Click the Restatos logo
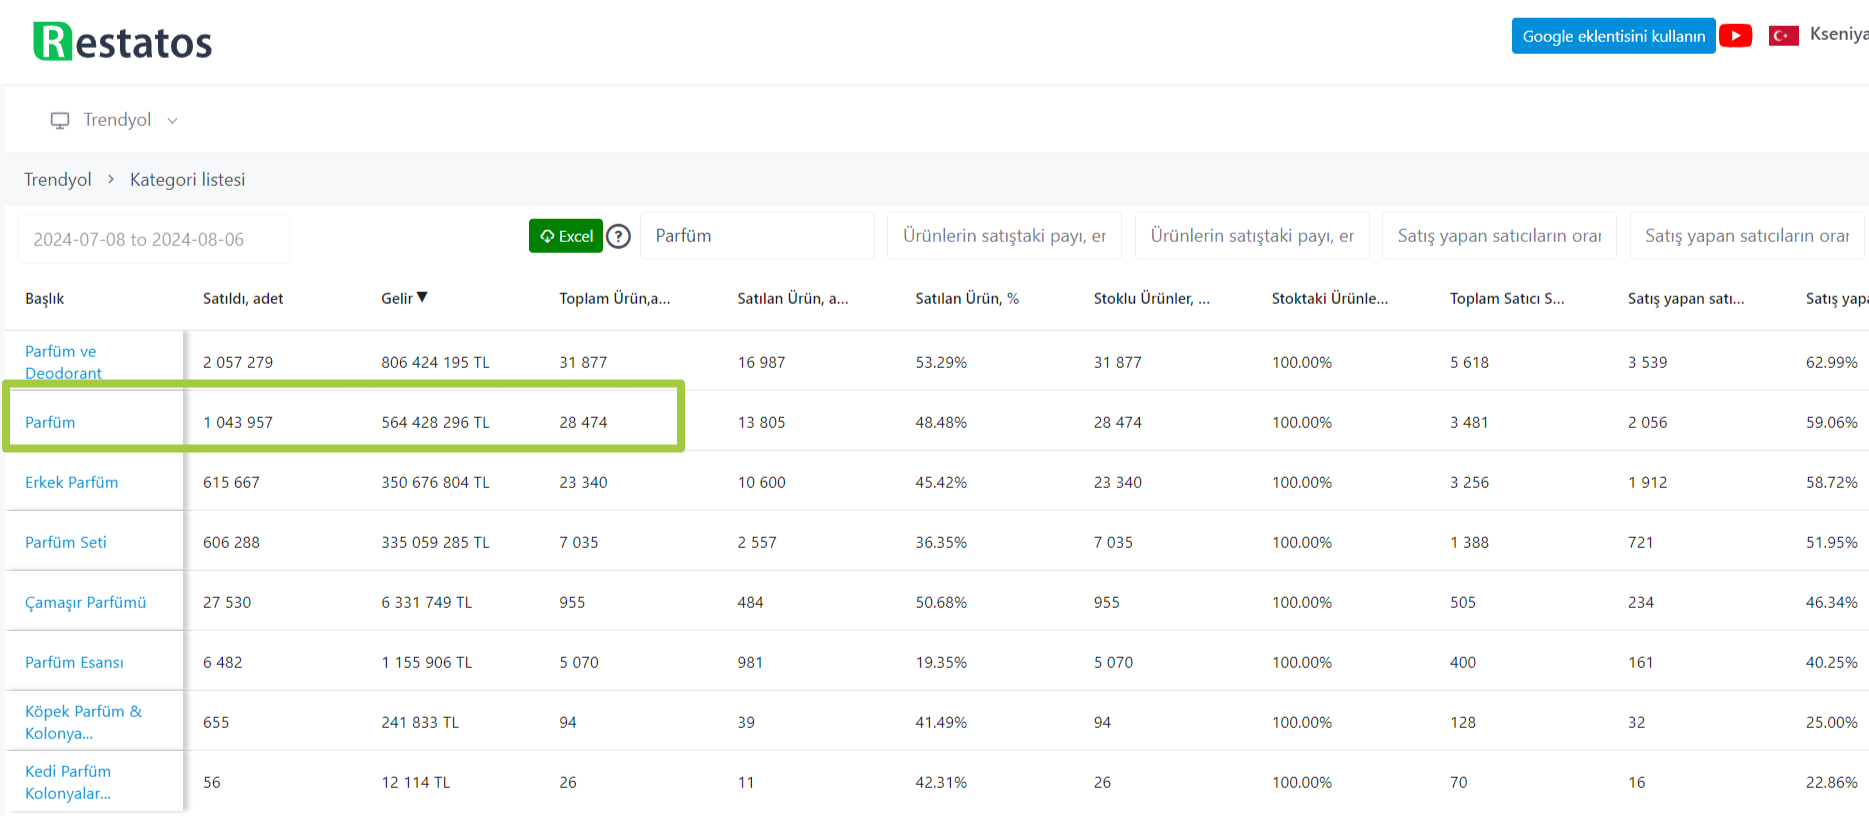Viewport: 1869px width, 816px height. 123,42
